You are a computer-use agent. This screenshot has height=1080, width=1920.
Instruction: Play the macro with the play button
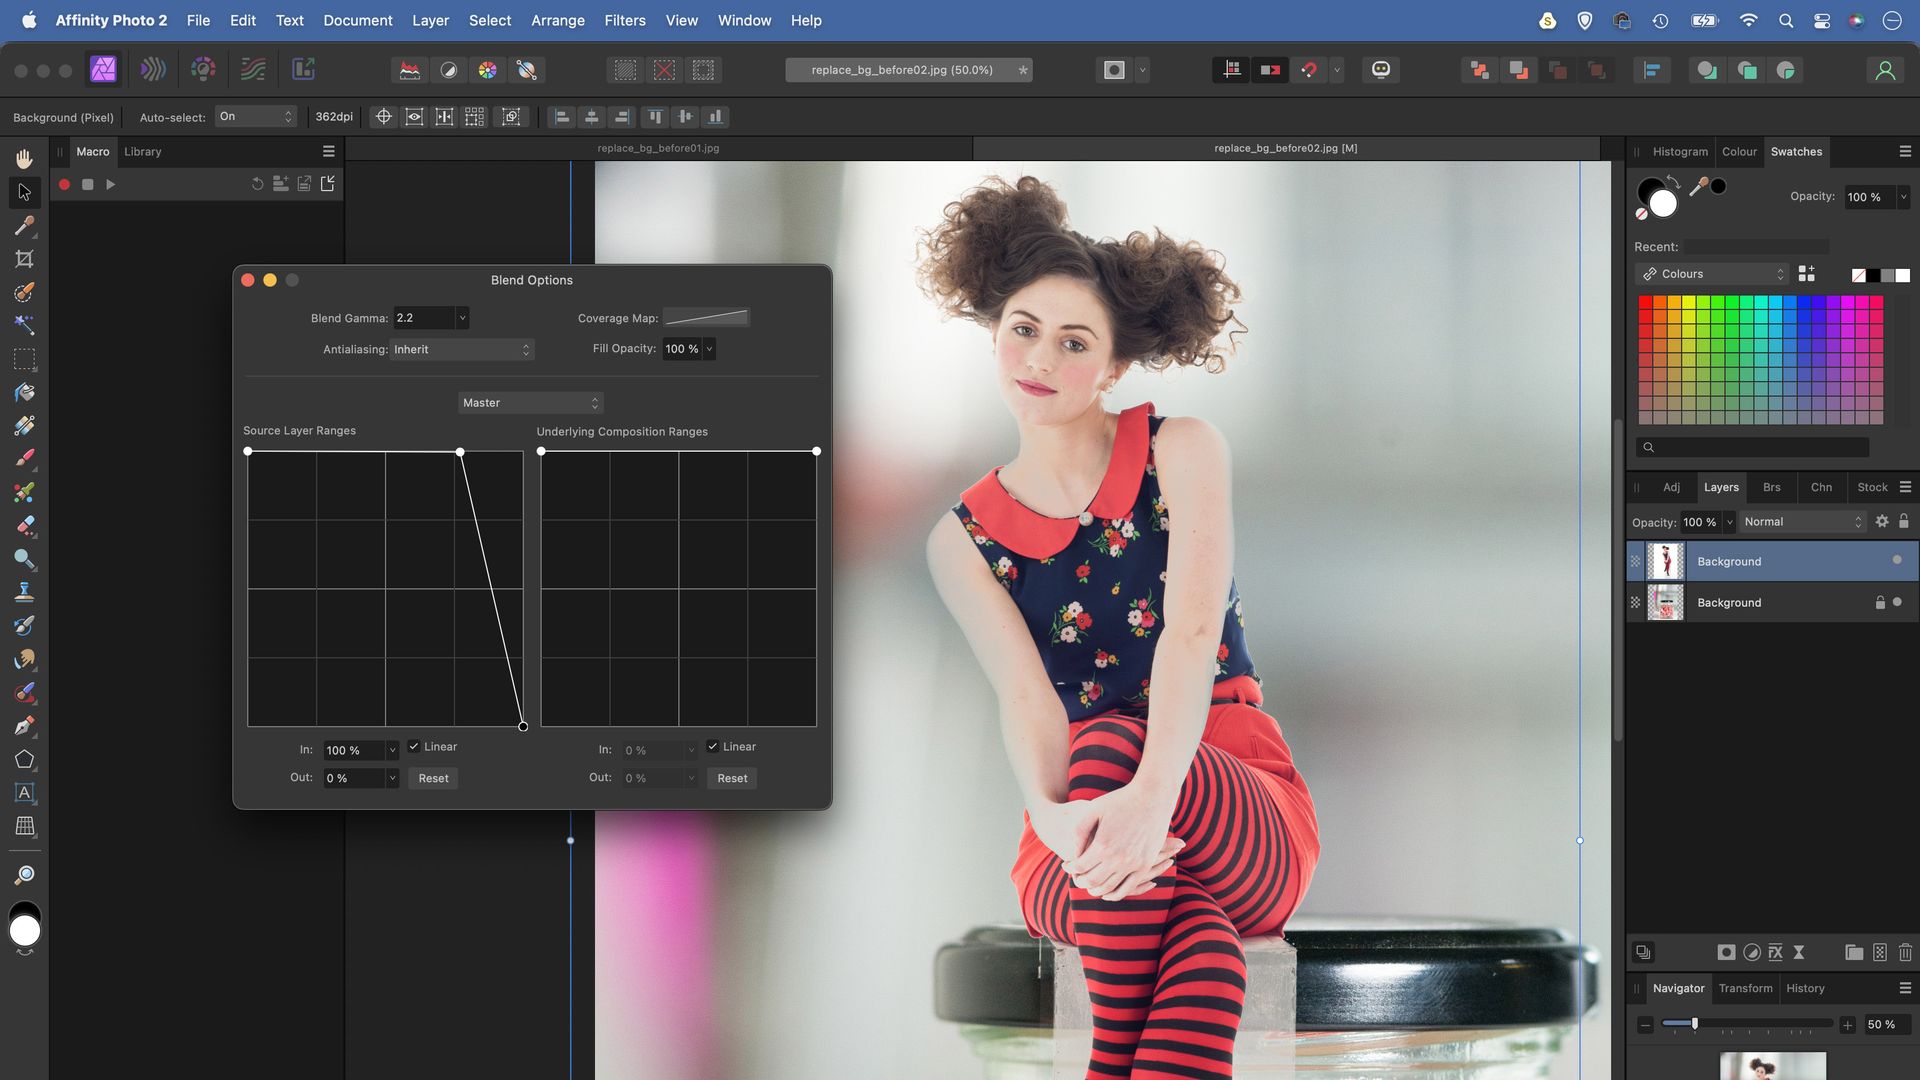click(x=111, y=185)
